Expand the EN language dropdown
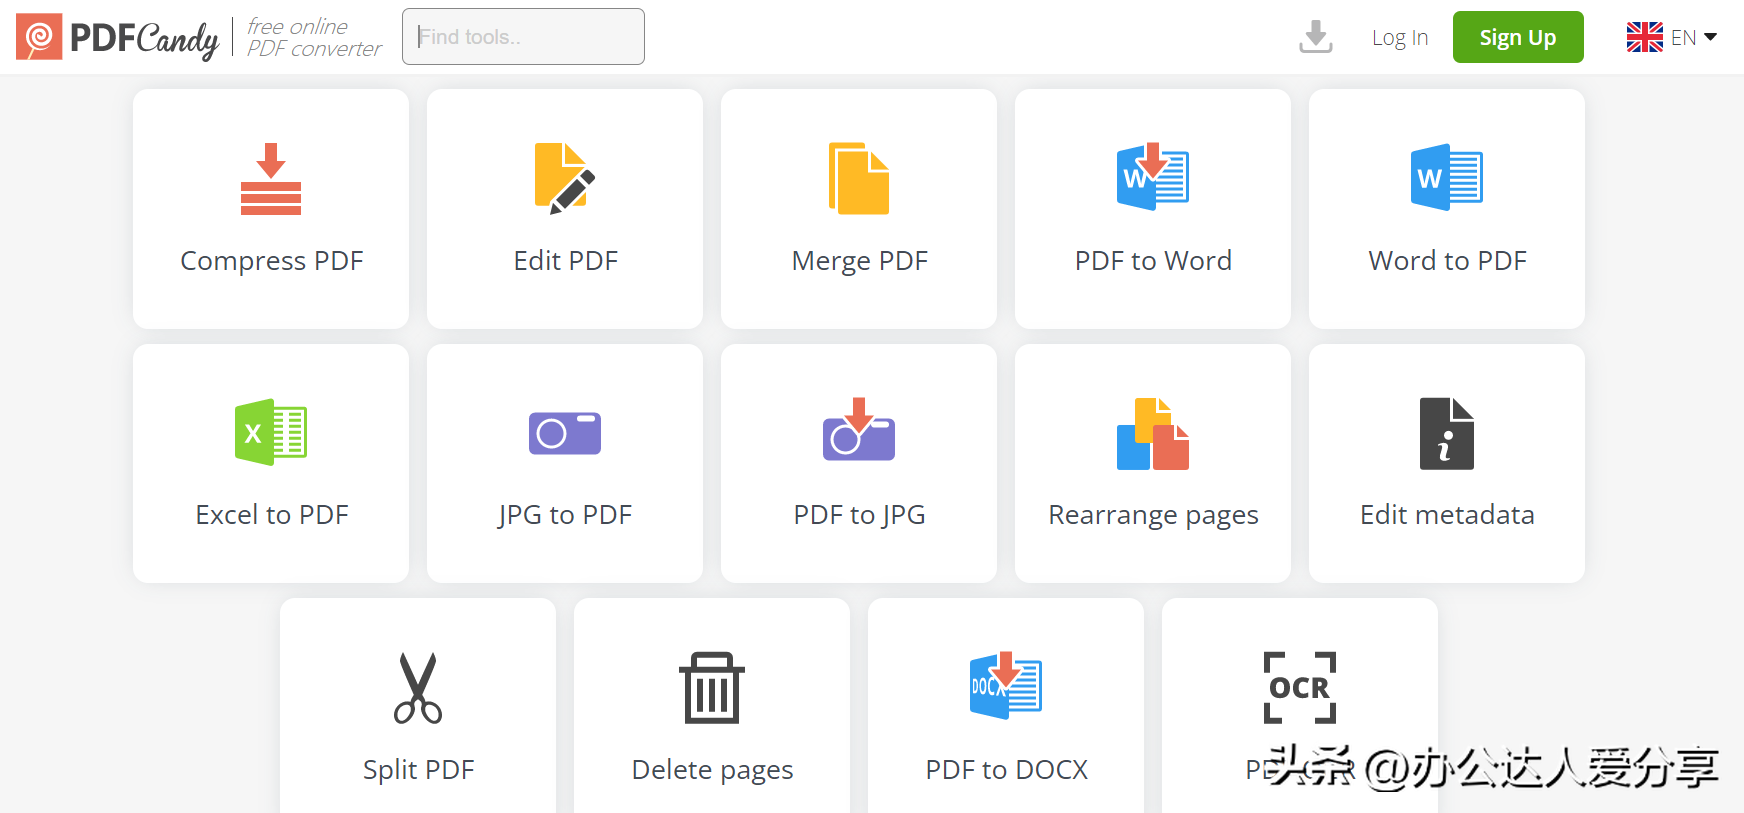 click(x=1672, y=37)
